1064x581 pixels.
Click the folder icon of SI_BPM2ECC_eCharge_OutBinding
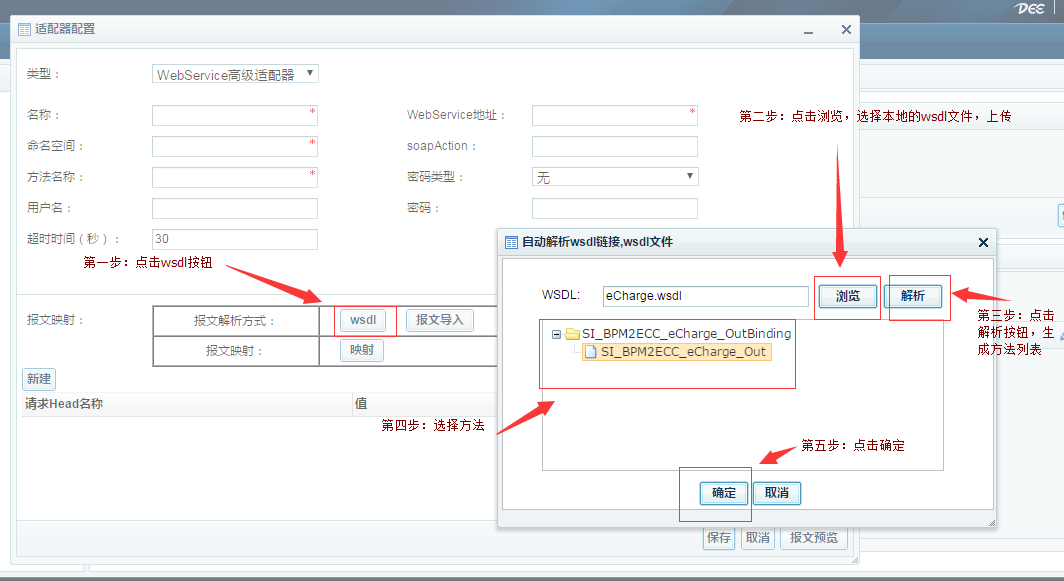[572, 334]
